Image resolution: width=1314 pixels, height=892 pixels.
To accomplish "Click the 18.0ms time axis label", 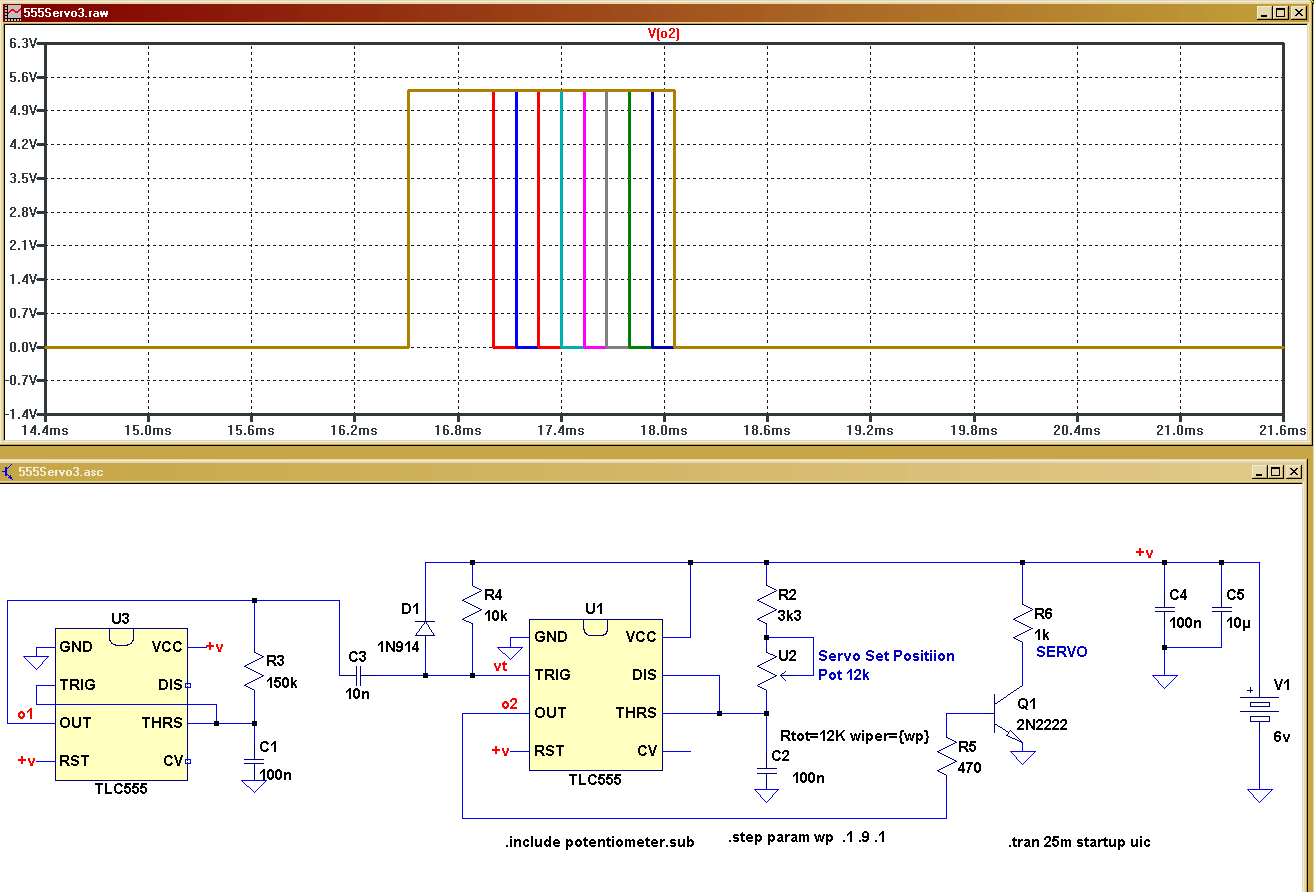I will pyautogui.click(x=664, y=430).
